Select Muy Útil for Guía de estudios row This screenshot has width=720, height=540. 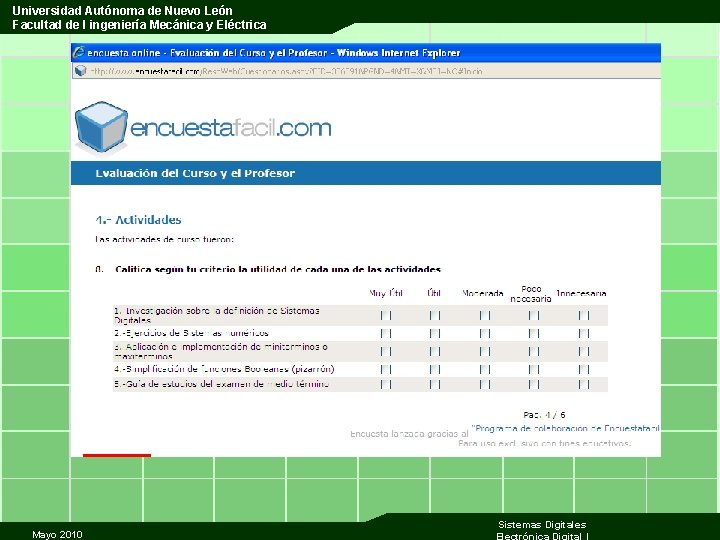(386, 384)
